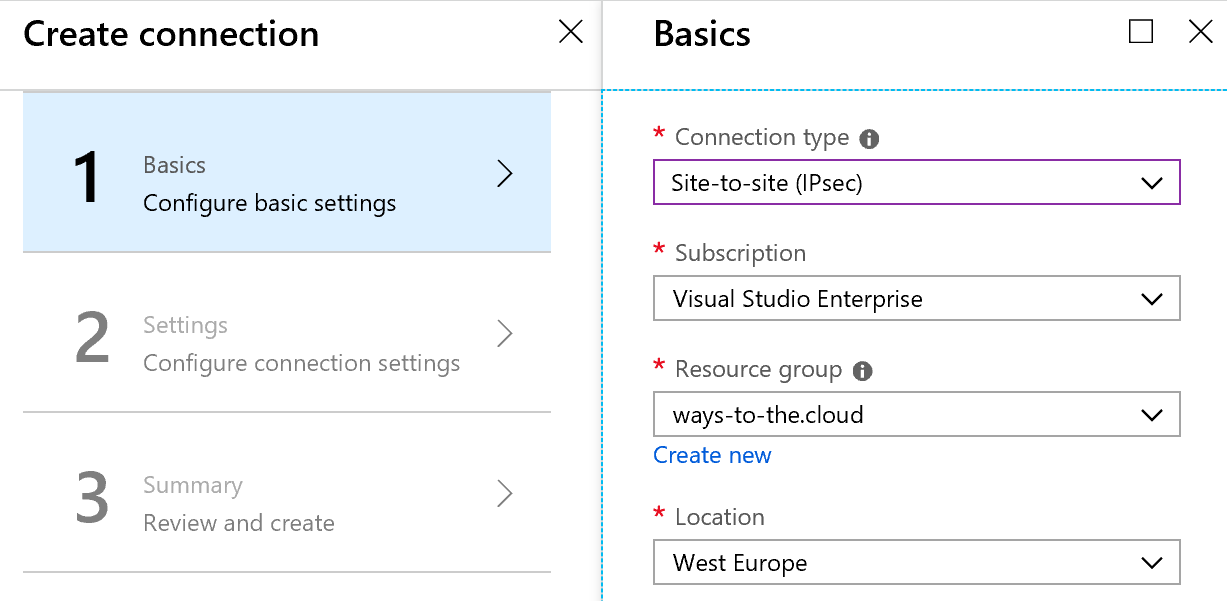Click the chevron arrow on Summary step
The width and height of the screenshot is (1227, 601).
pos(505,493)
